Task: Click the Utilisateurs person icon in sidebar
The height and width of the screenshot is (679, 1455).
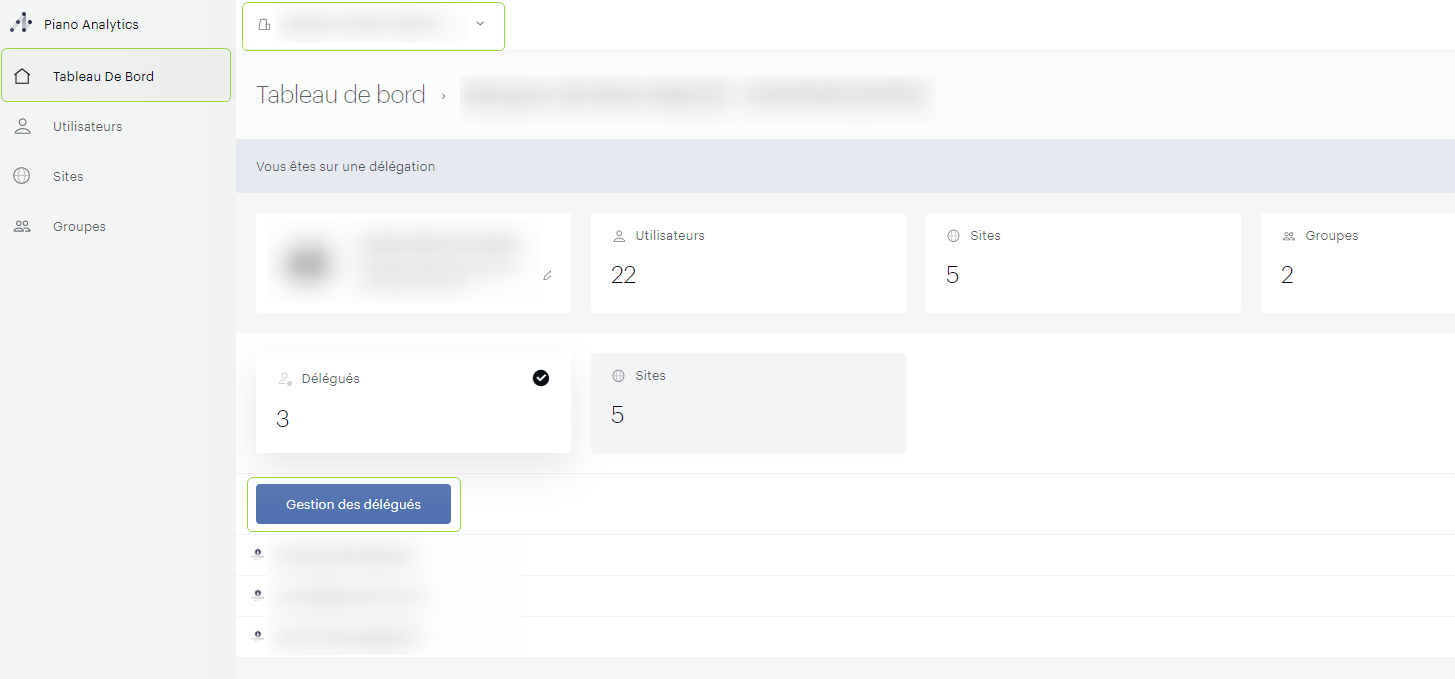Action: click(22, 127)
